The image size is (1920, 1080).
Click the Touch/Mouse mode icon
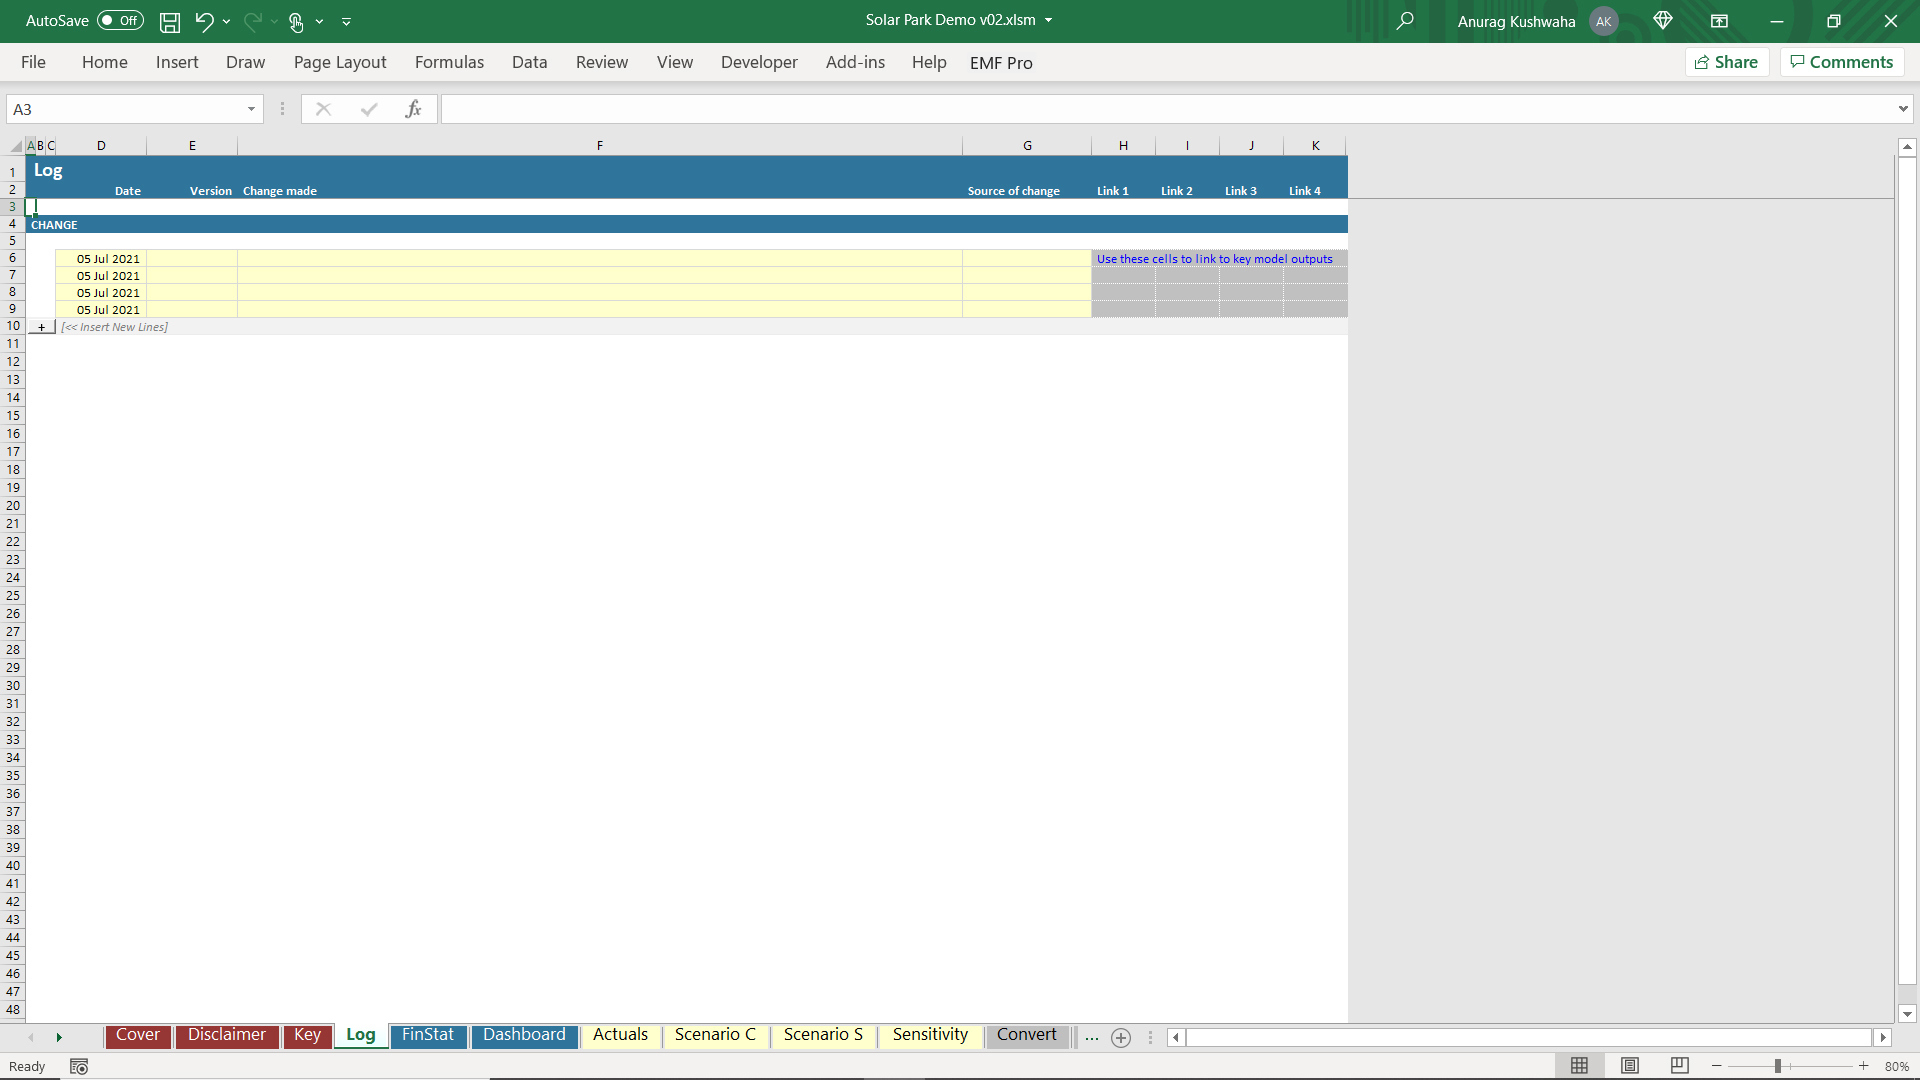[296, 21]
